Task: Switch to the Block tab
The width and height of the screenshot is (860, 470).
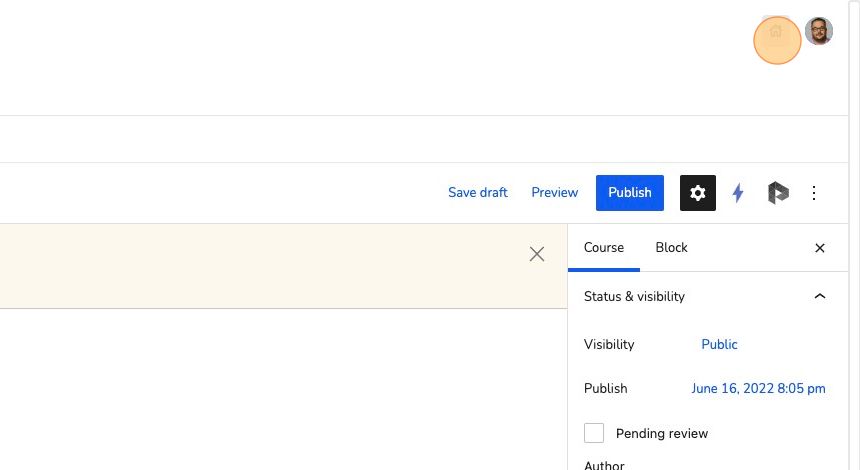Action: coord(671,247)
